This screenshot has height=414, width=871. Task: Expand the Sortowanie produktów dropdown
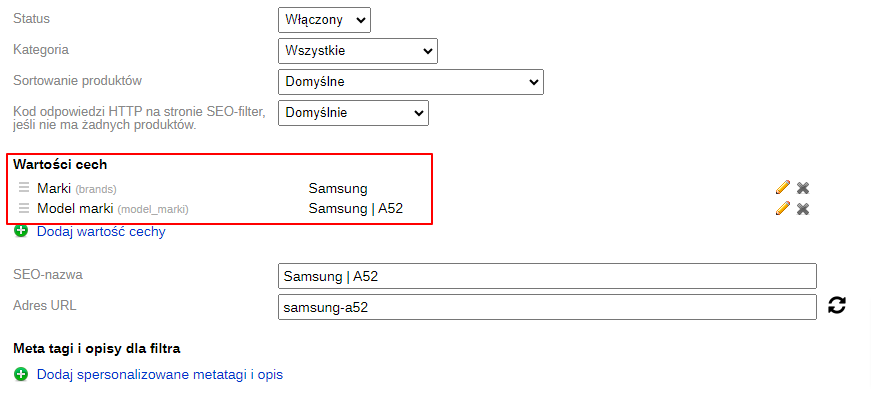point(411,82)
